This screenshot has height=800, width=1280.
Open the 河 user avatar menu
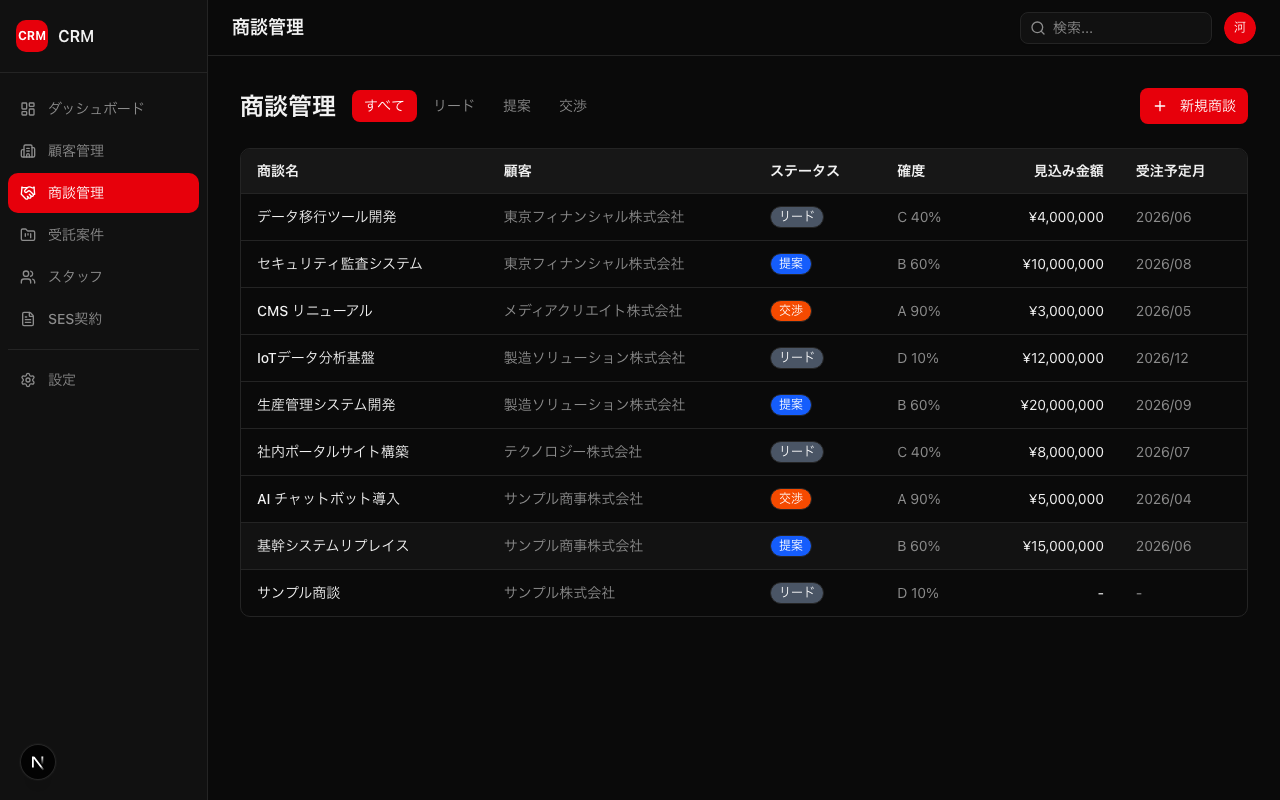[1239, 28]
